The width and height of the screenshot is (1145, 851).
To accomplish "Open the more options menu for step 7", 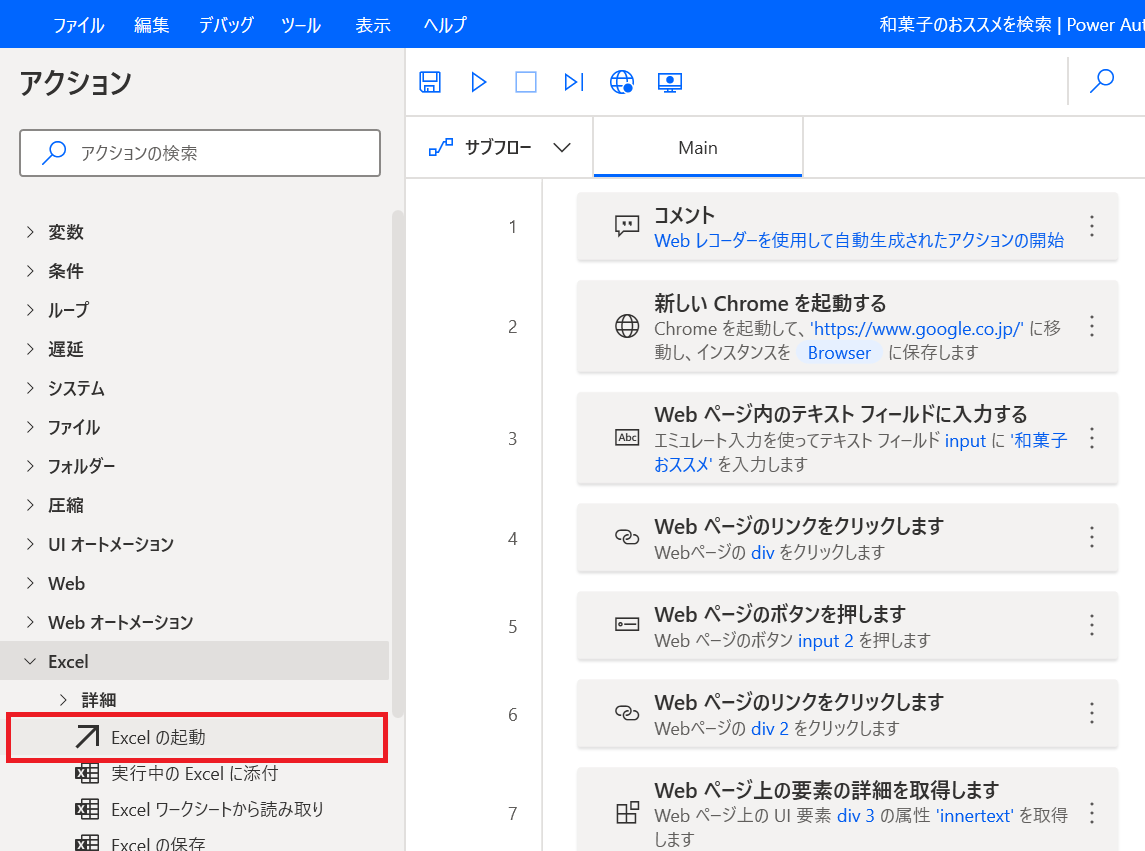I will (x=1092, y=812).
